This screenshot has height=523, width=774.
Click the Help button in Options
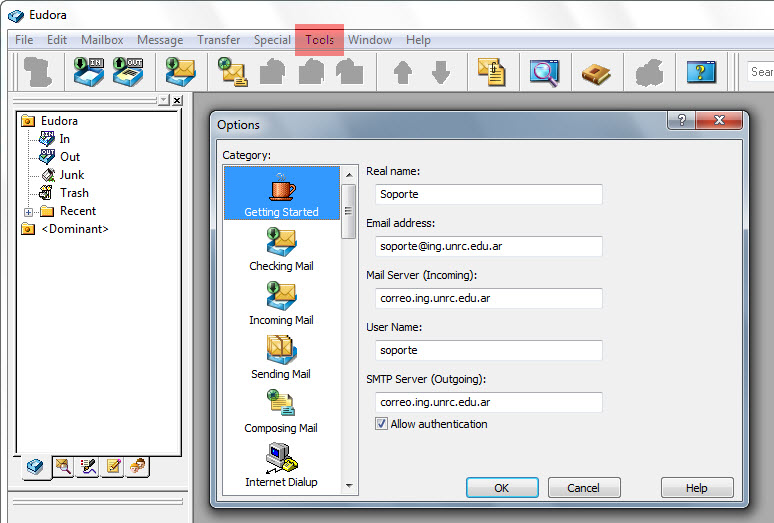(x=697, y=488)
